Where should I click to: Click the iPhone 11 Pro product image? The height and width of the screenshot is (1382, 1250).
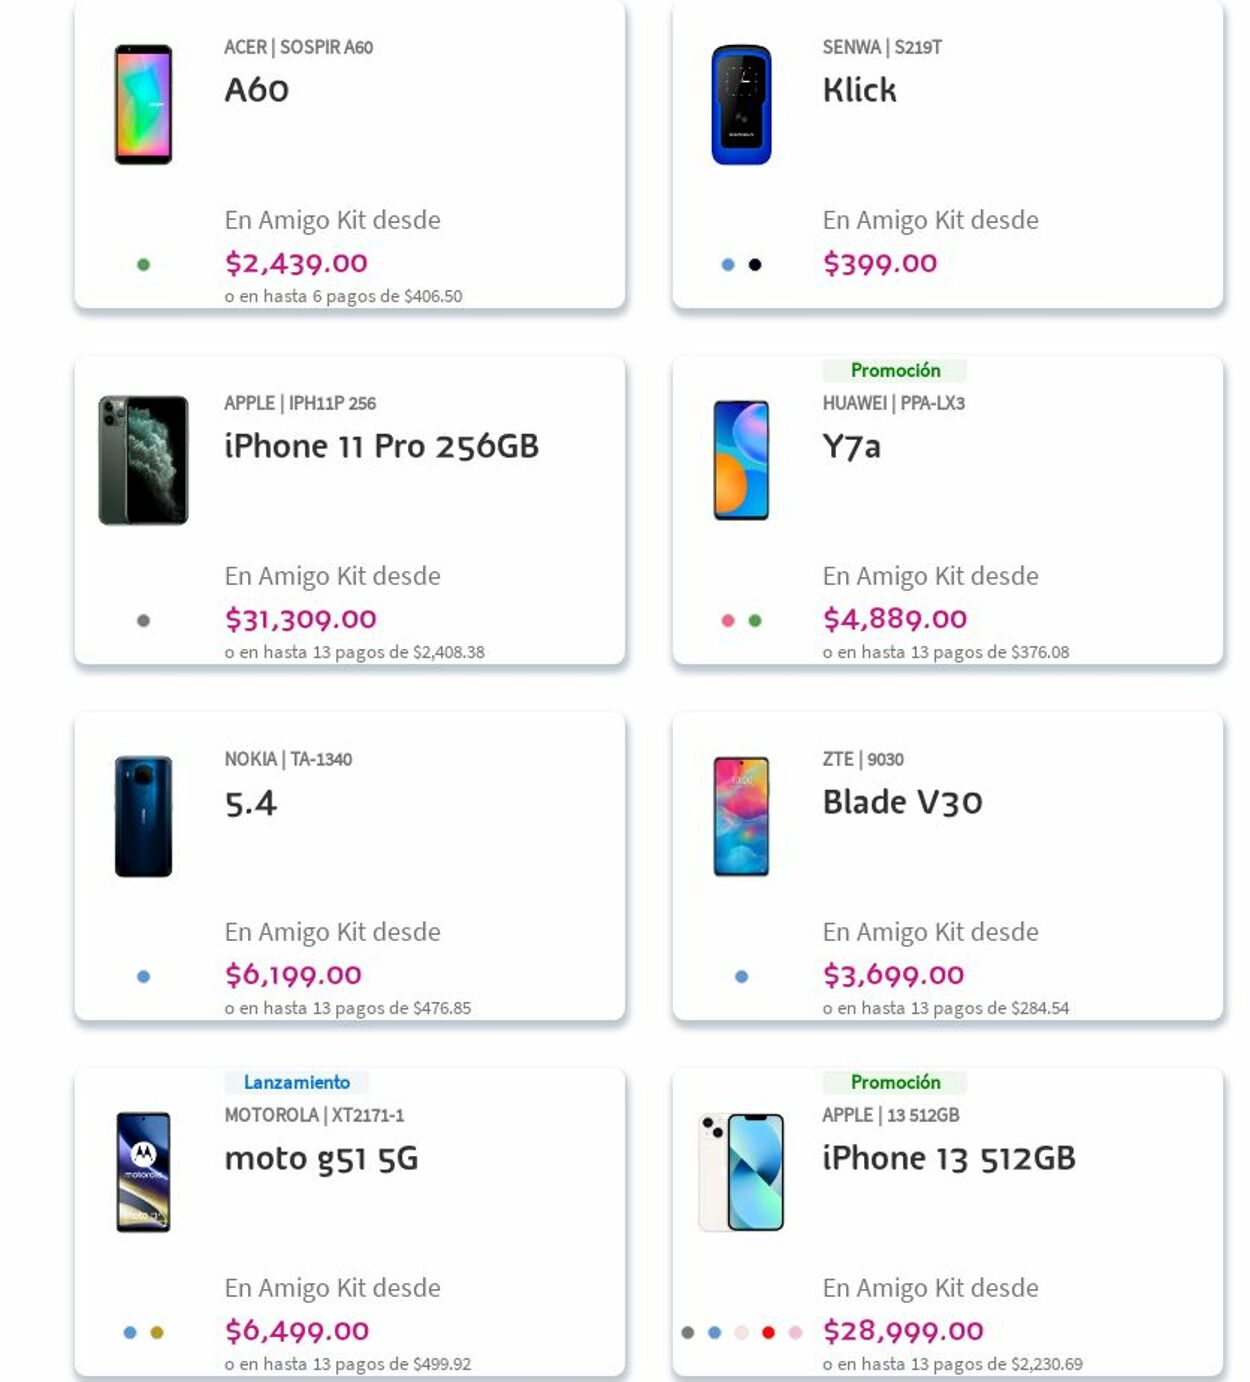pyautogui.click(x=143, y=460)
